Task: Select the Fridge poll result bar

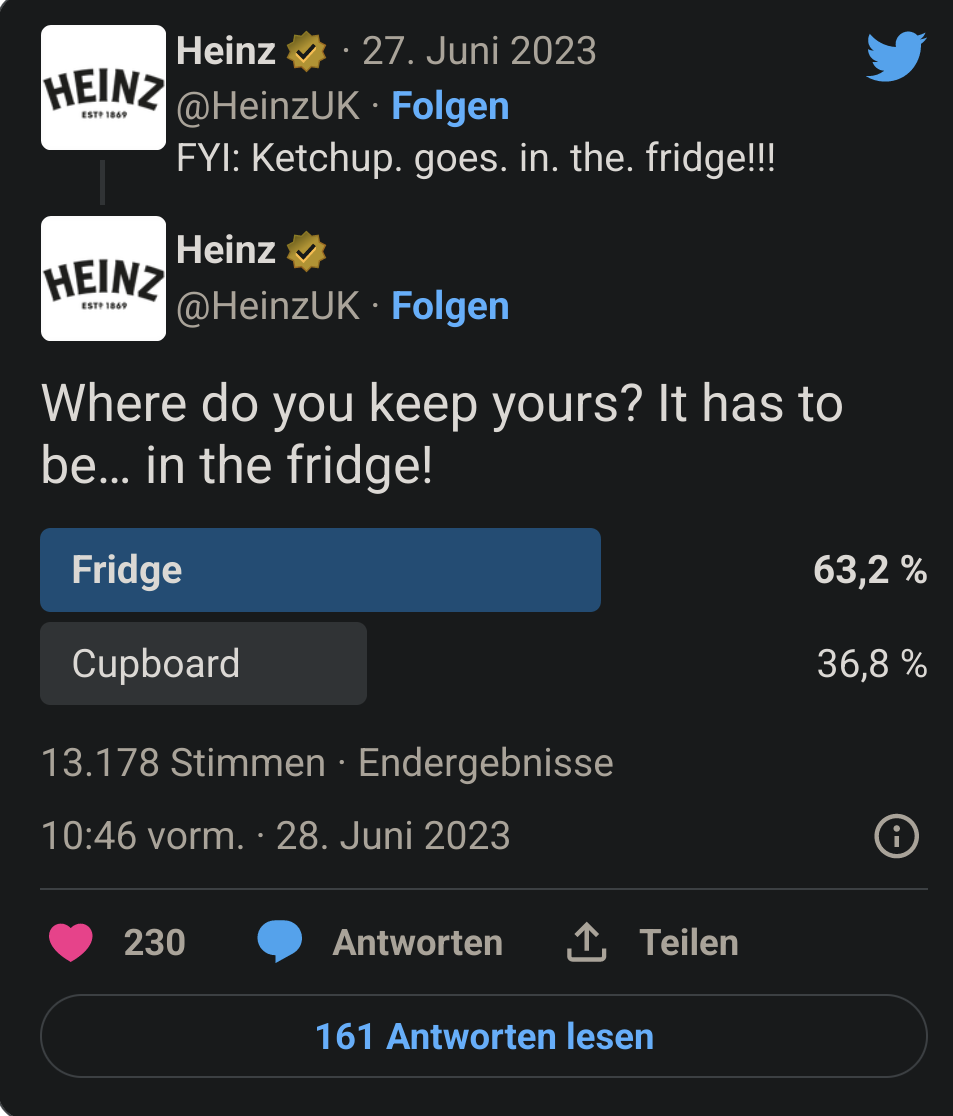Action: 320,569
